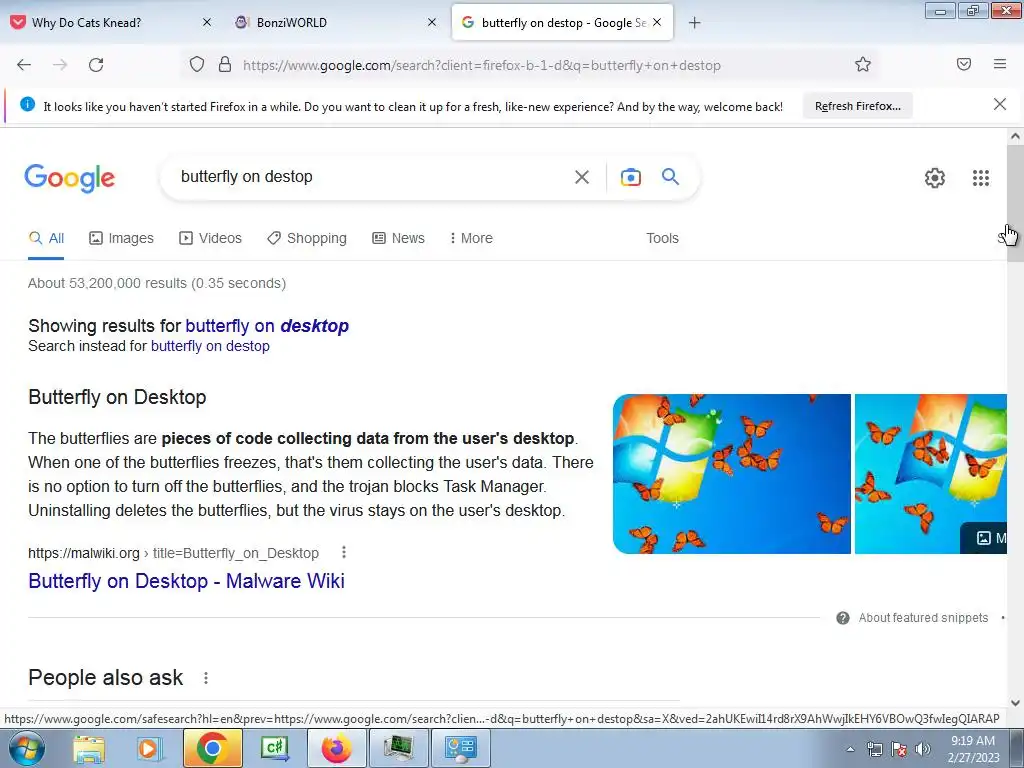
Task: Open the clock showing 9:19 AM
Action: (x=973, y=749)
